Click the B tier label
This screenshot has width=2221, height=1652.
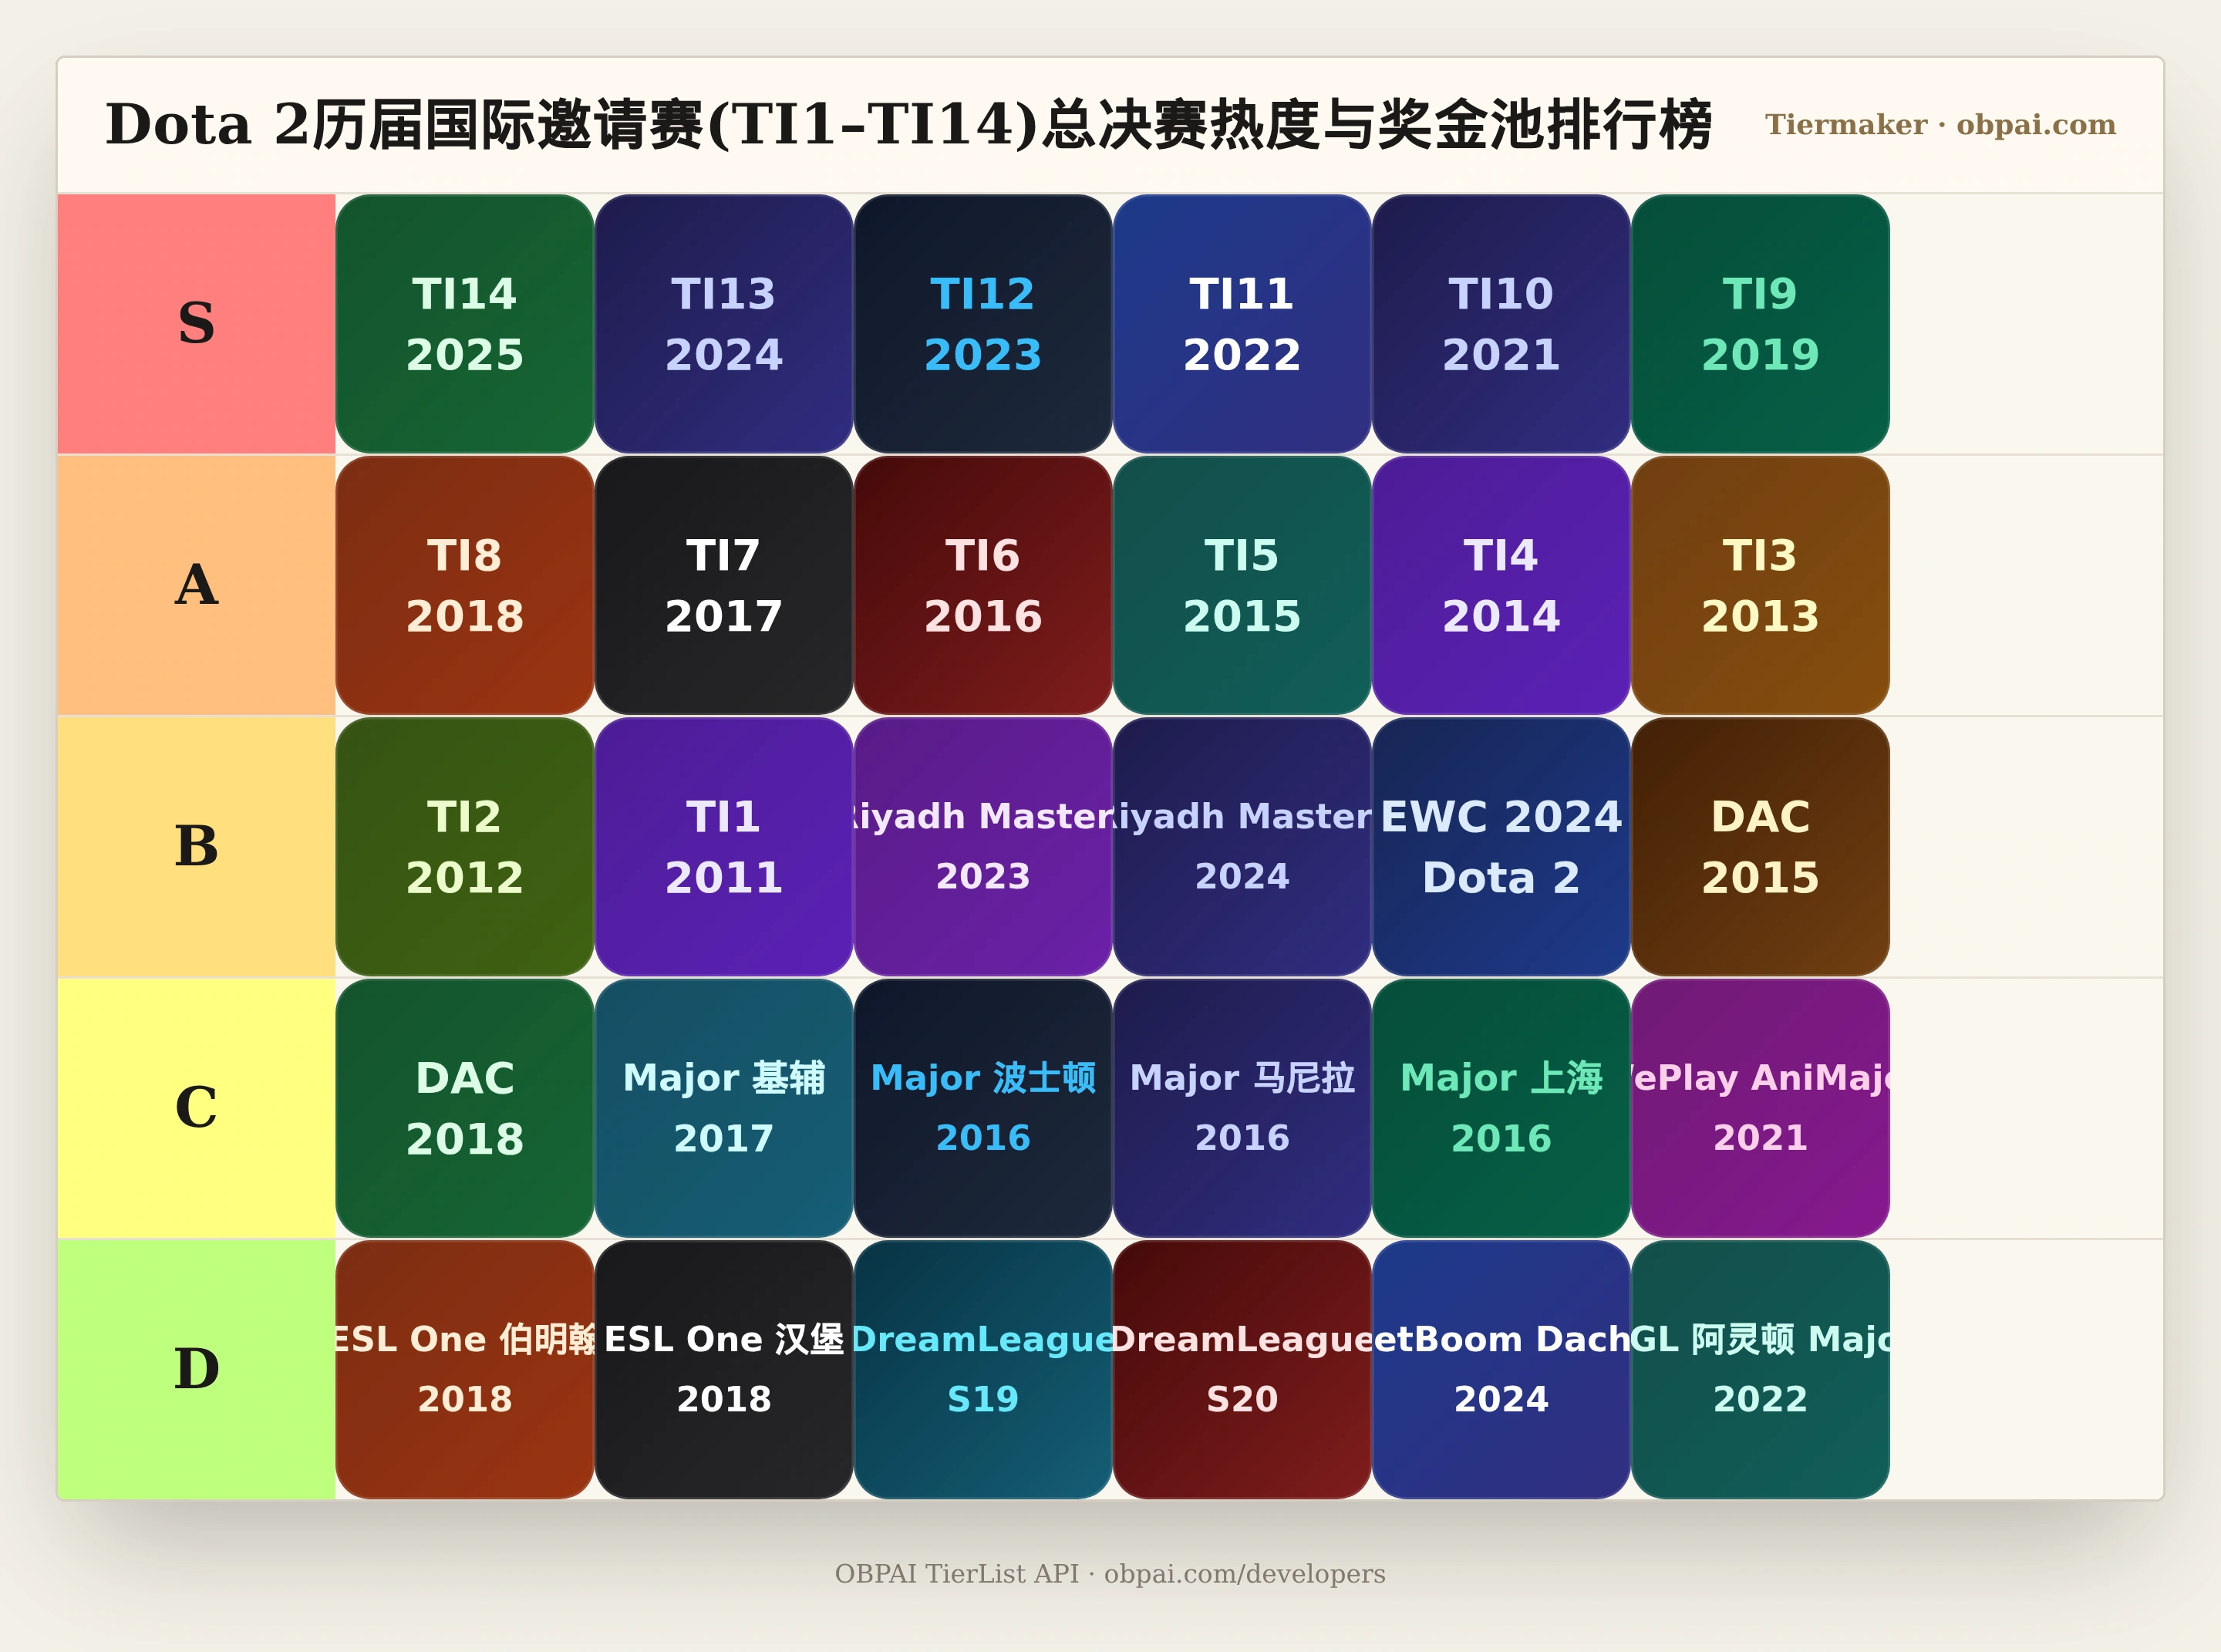[x=197, y=847]
